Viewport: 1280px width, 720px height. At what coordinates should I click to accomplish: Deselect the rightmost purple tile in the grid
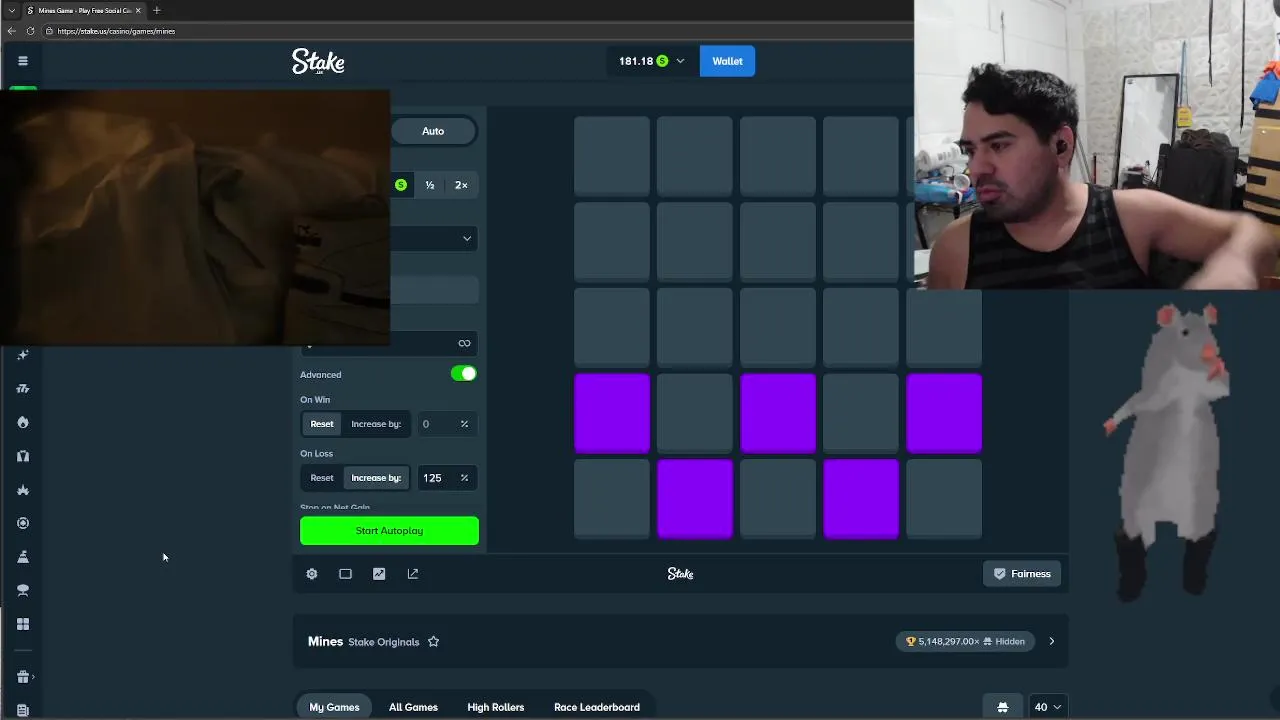tap(944, 413)
